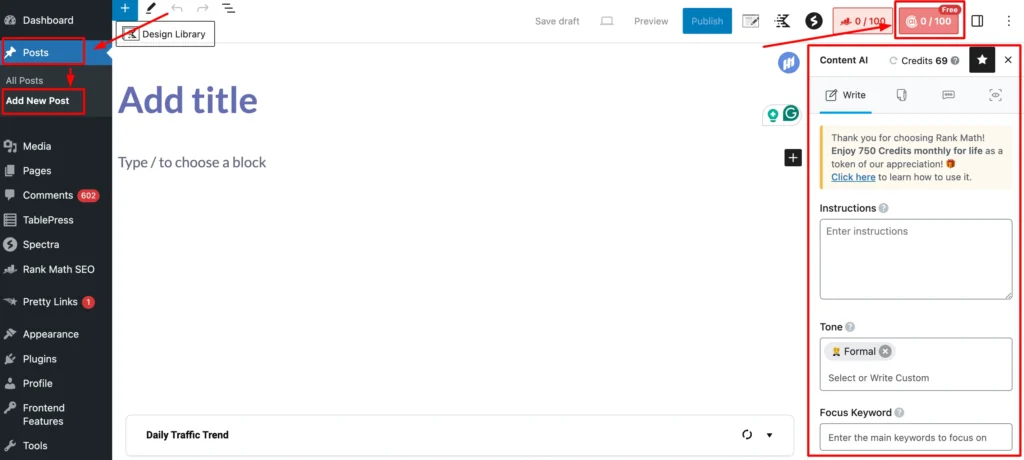Open the notes editor icon beside Publish

coord(751,21)
